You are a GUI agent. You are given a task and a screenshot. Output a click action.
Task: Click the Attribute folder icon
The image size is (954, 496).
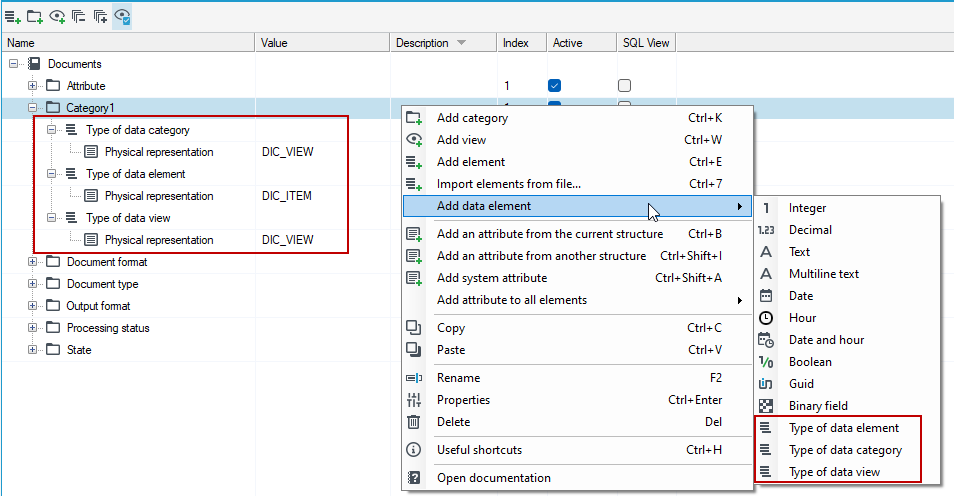coord(54,86)
